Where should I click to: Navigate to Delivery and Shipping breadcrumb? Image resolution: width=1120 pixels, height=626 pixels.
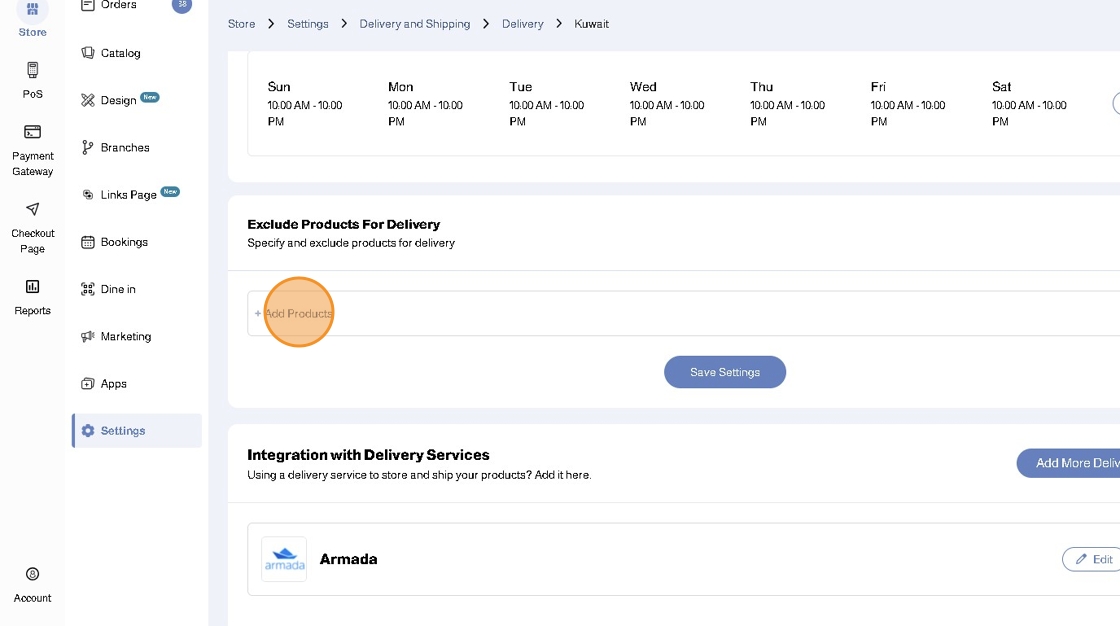pyautogui.click(x=414, y=23)
